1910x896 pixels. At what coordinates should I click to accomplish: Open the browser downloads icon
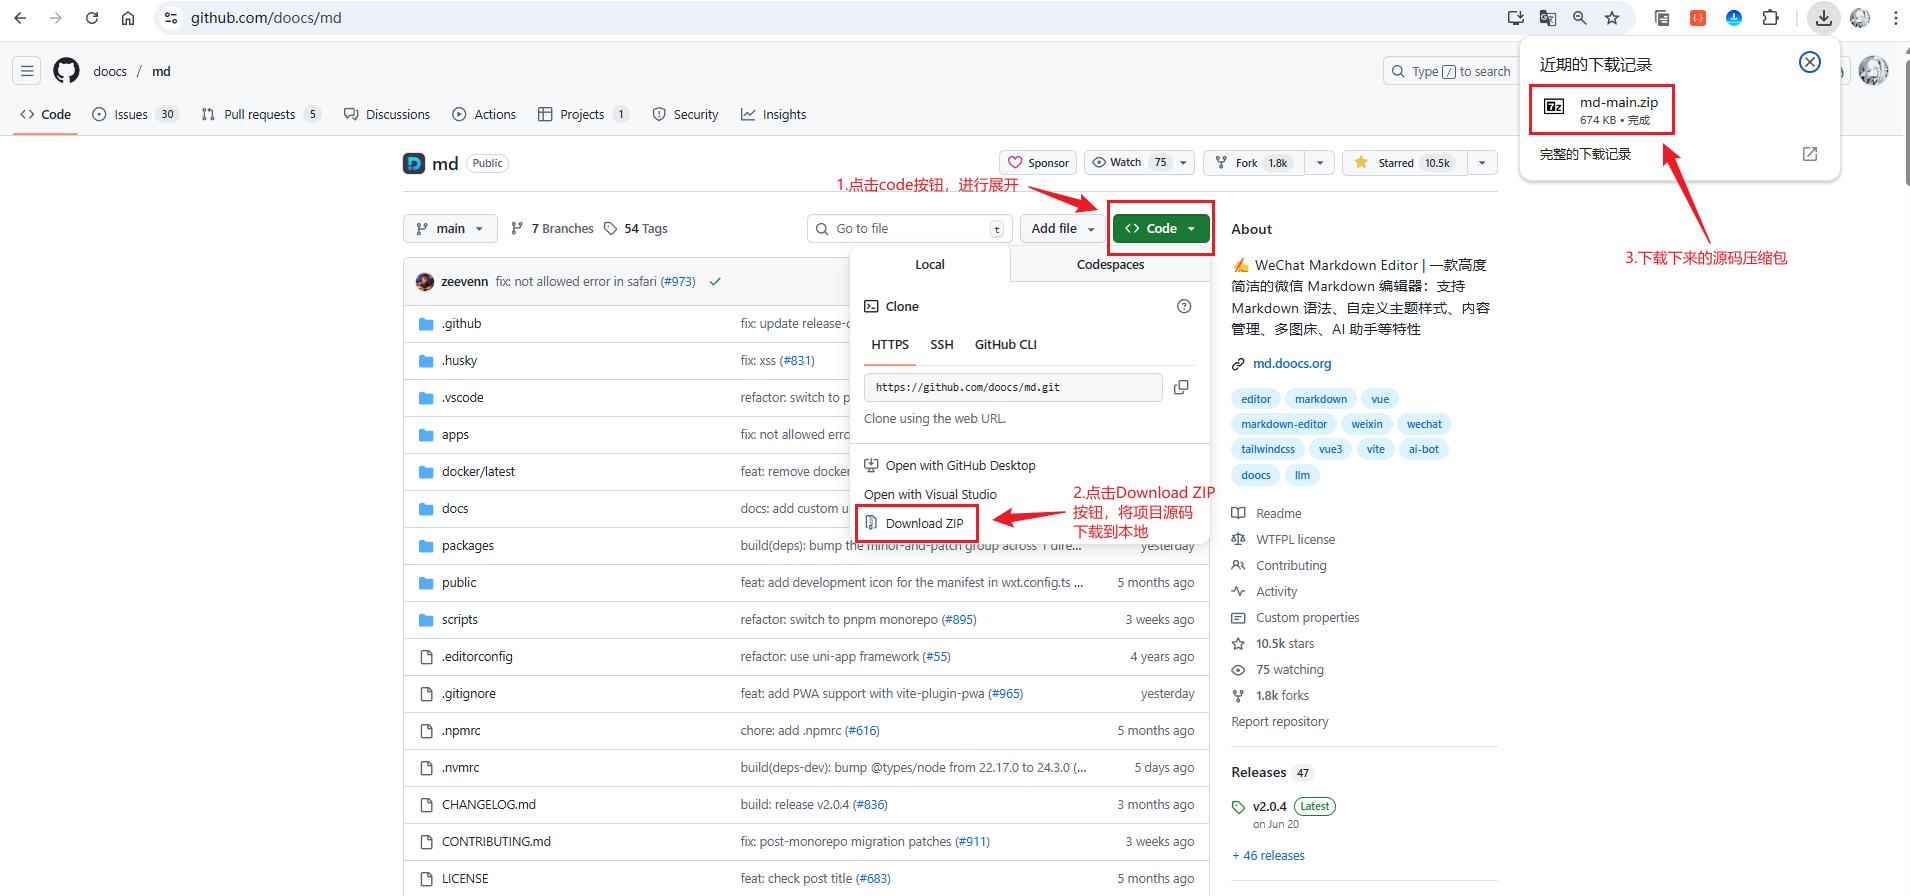(1824, 18)
